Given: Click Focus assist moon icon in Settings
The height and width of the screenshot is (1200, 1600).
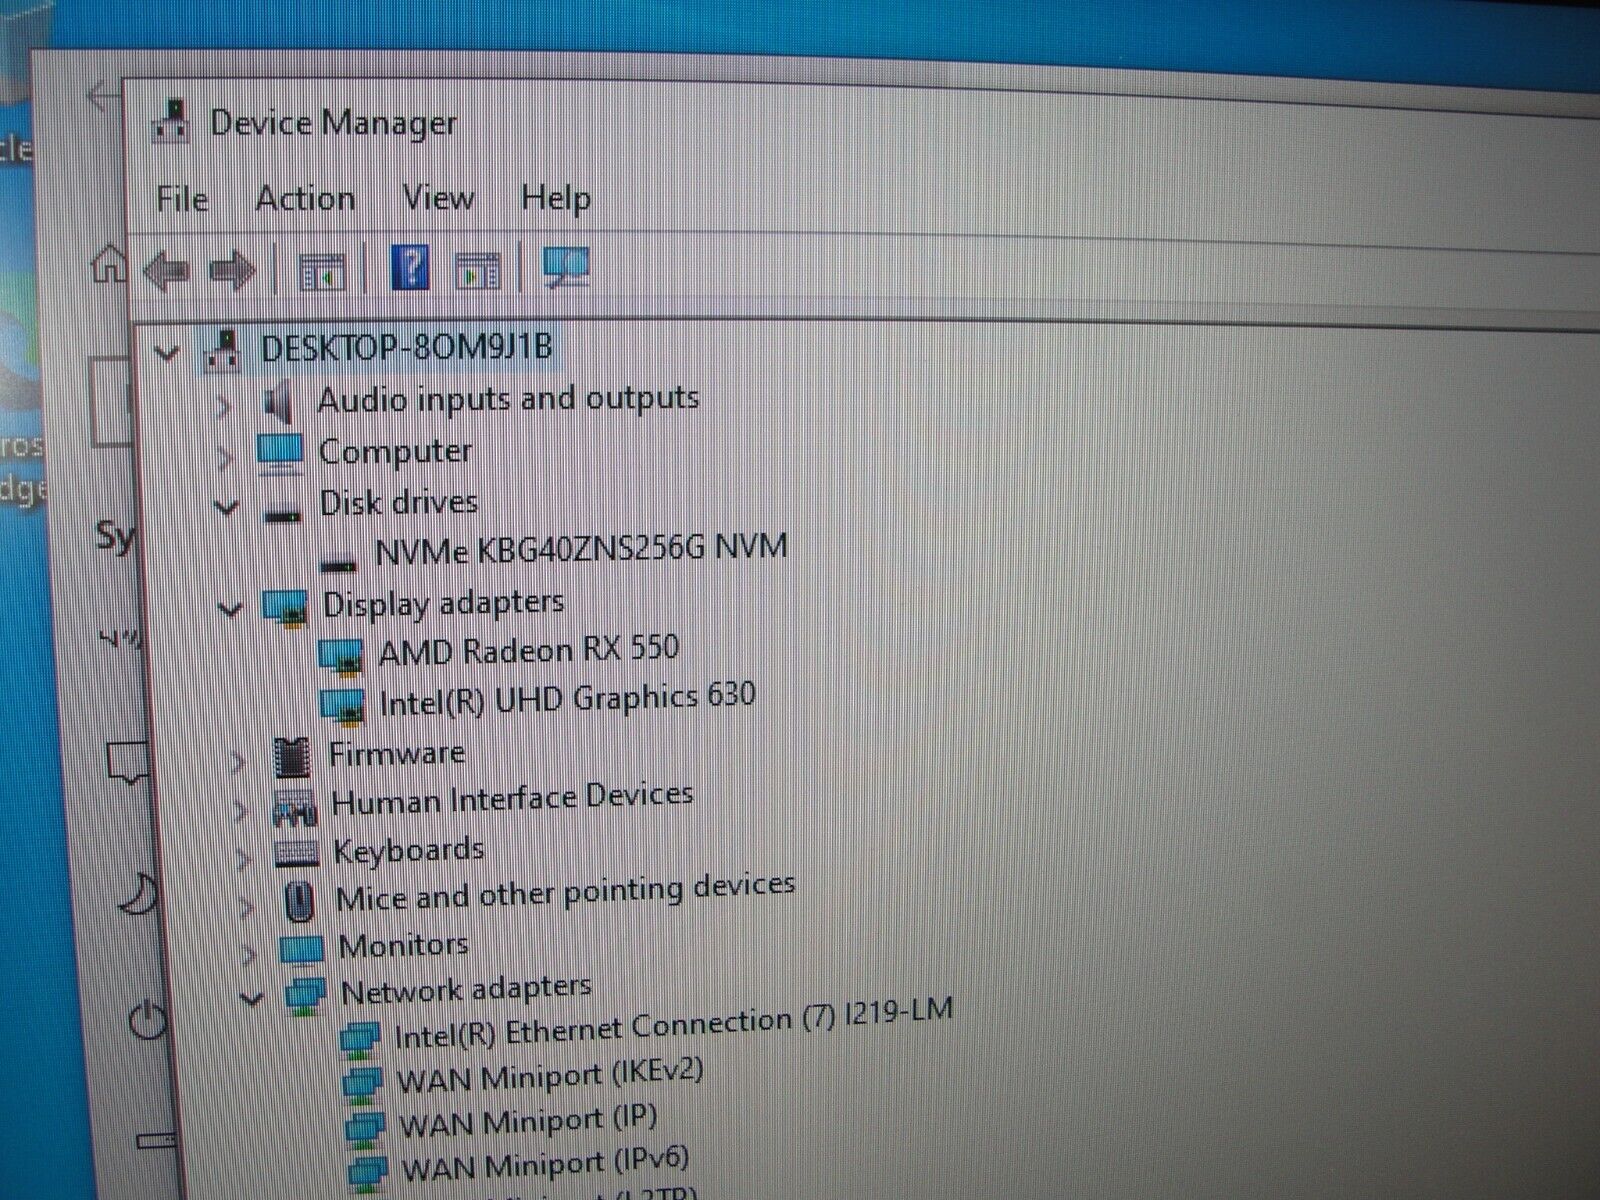Looking at the screenshot, I should [x=137, y=895].
